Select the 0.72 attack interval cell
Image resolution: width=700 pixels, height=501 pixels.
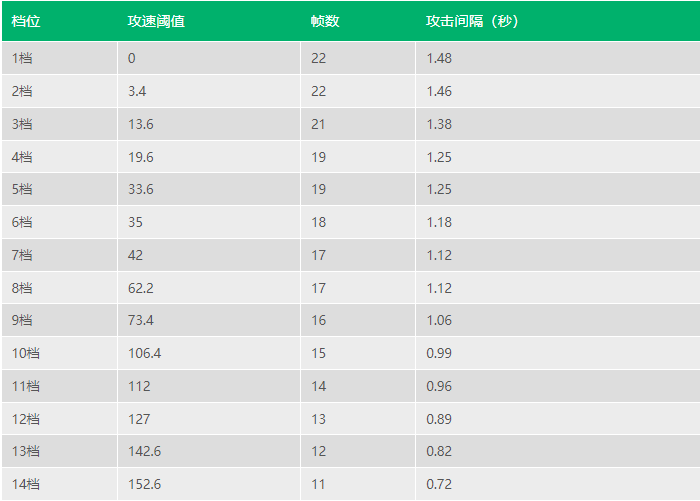click(x=558, y=484)
